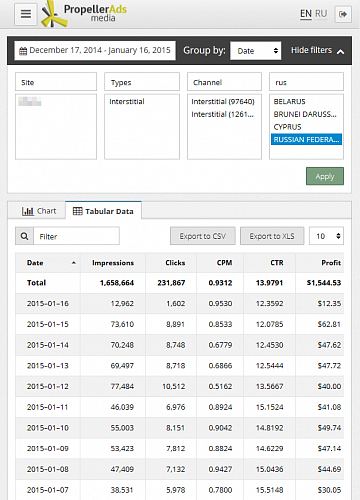Click the calendar icon in date range
Screen dimensions: 360x500
coord(23,51)
